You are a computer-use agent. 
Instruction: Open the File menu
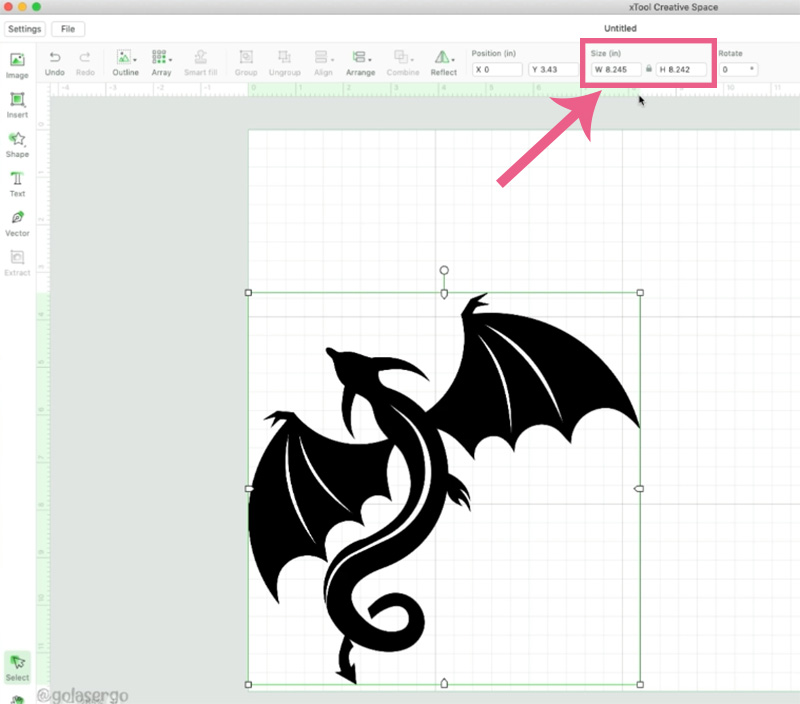68,29
